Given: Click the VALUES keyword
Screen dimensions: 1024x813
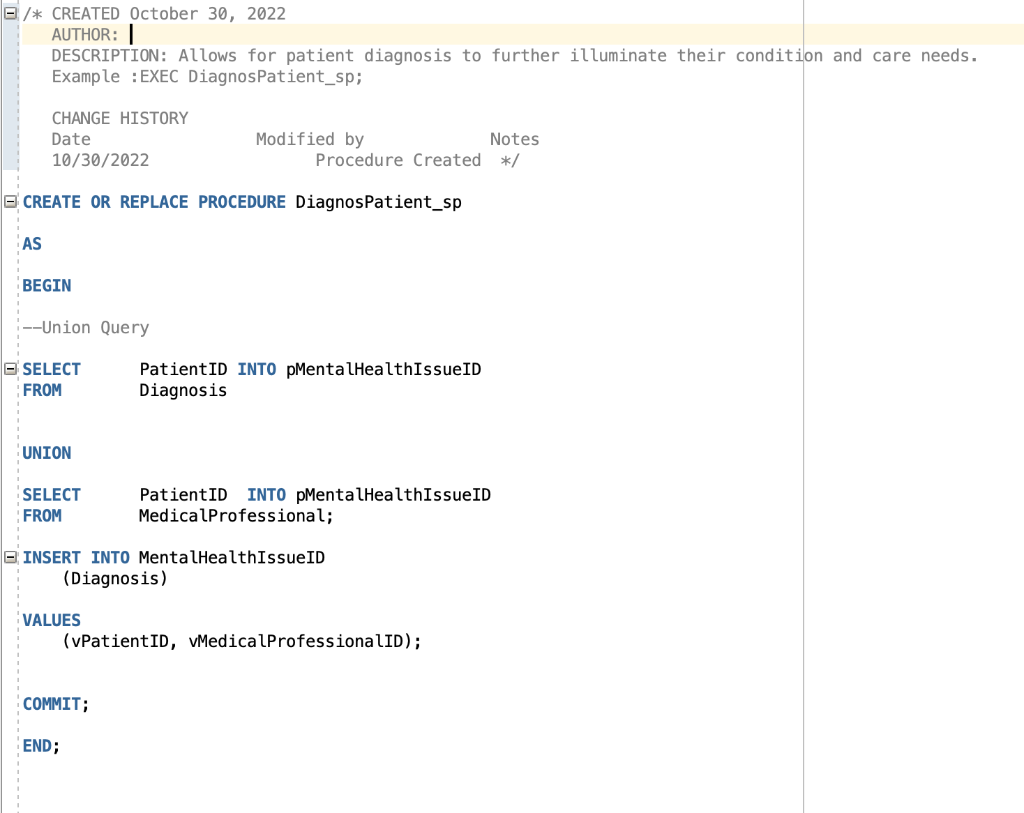Looking at the screenshot, I should click(51, 619).
